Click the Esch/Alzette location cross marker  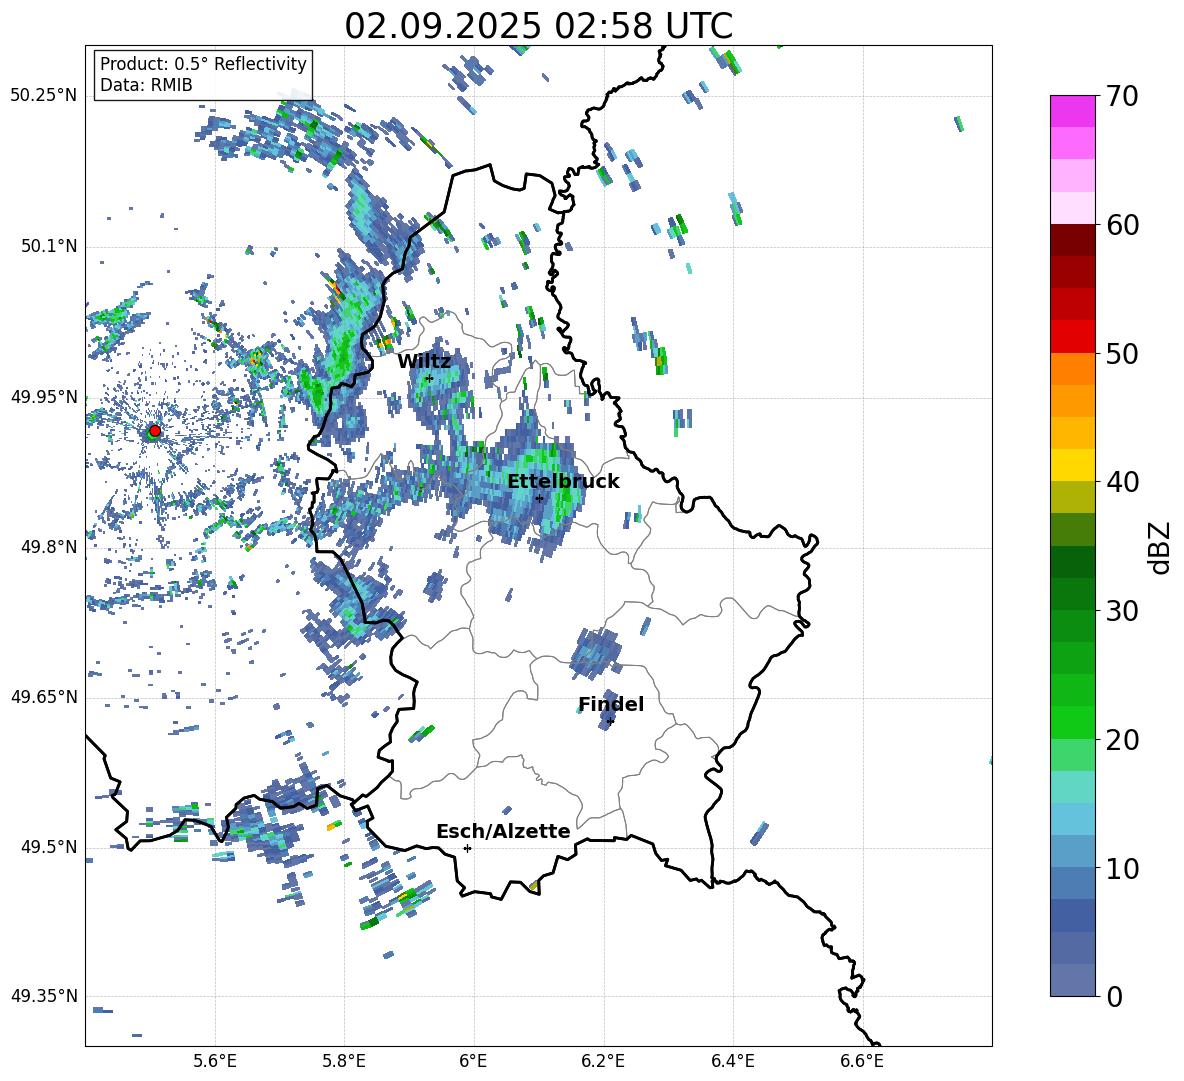tap(467, 848)
